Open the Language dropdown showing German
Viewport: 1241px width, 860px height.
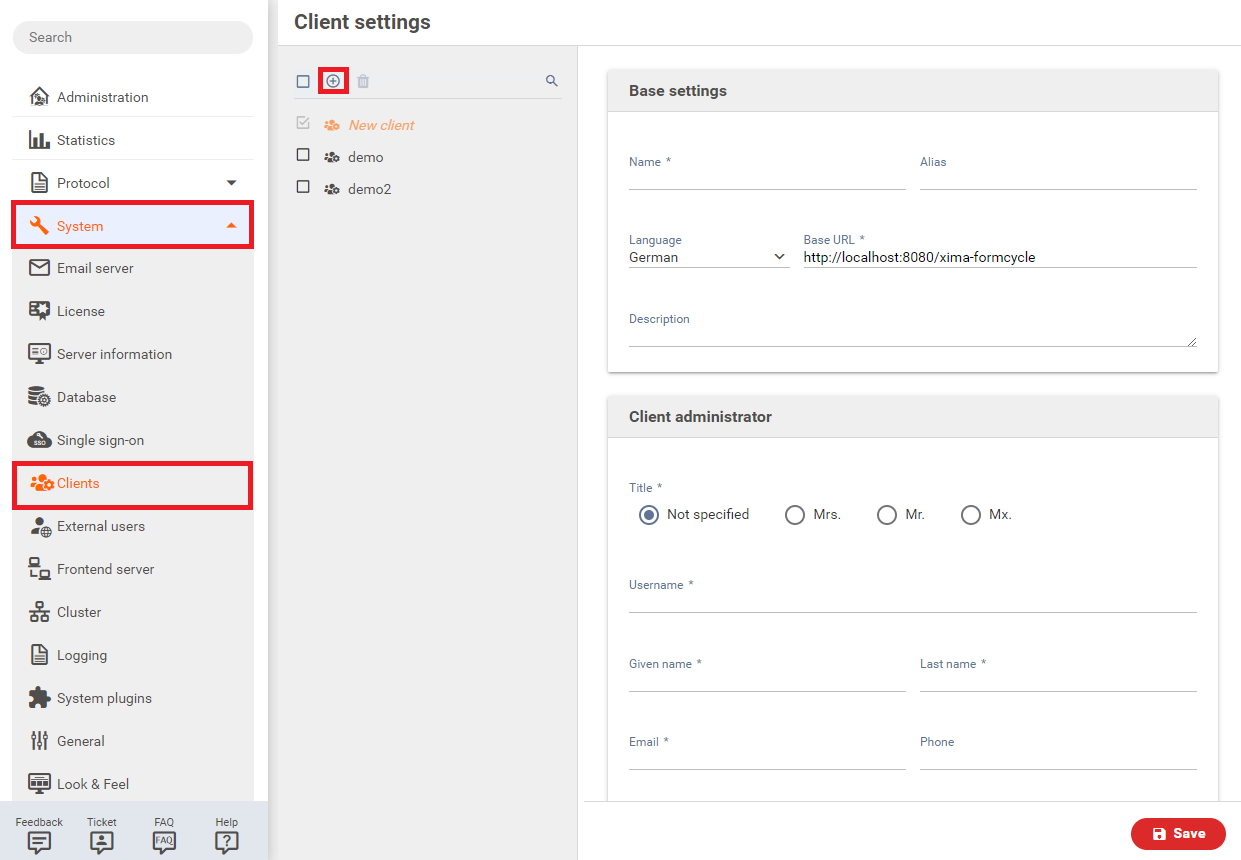[x=708, y=257]
